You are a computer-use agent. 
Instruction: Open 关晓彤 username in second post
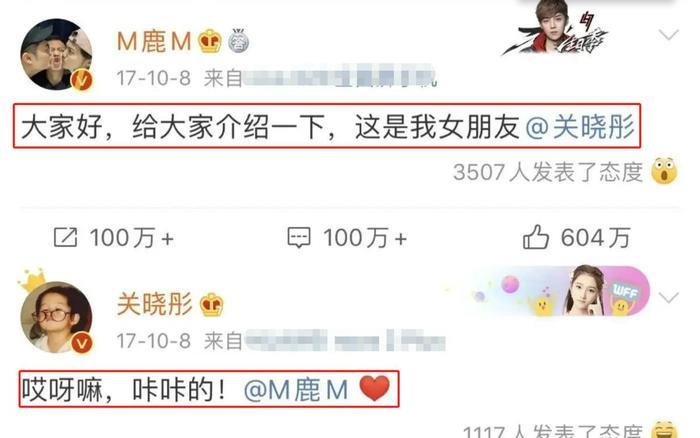click(154, 305)
